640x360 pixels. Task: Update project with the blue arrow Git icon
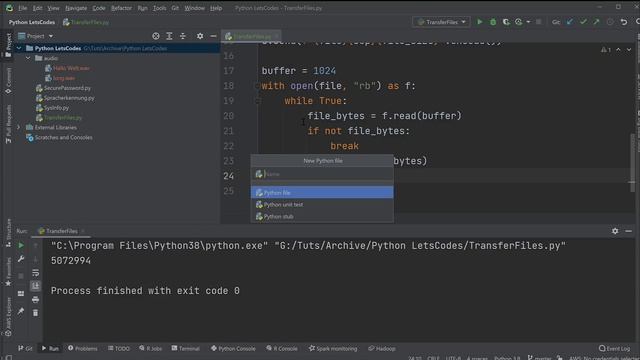pyautogui.click(x=570, y=22)
